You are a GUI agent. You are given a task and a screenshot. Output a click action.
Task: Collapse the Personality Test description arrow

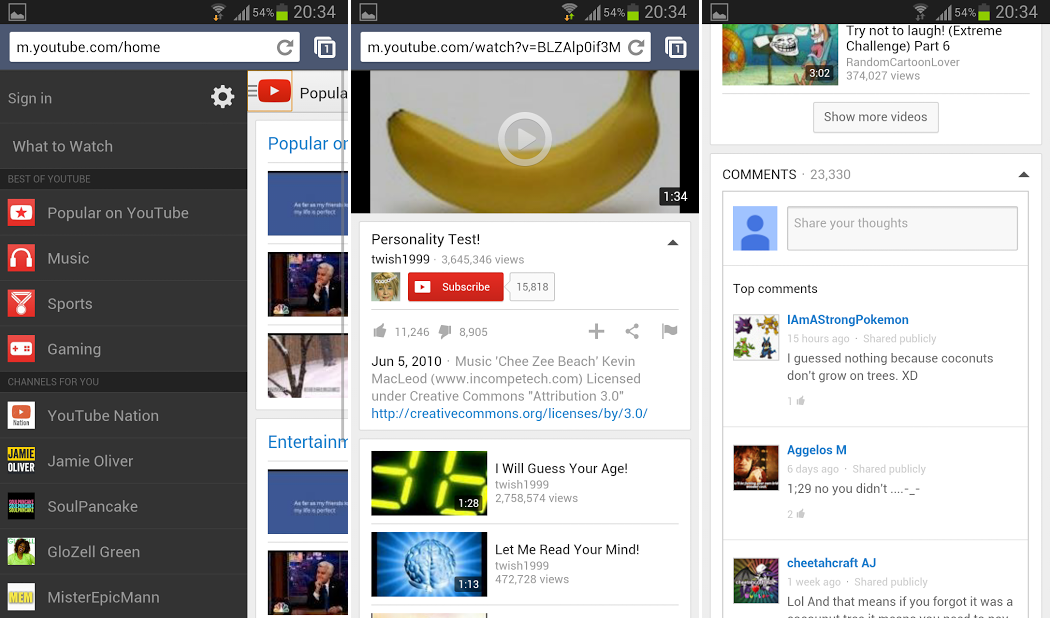672,242
